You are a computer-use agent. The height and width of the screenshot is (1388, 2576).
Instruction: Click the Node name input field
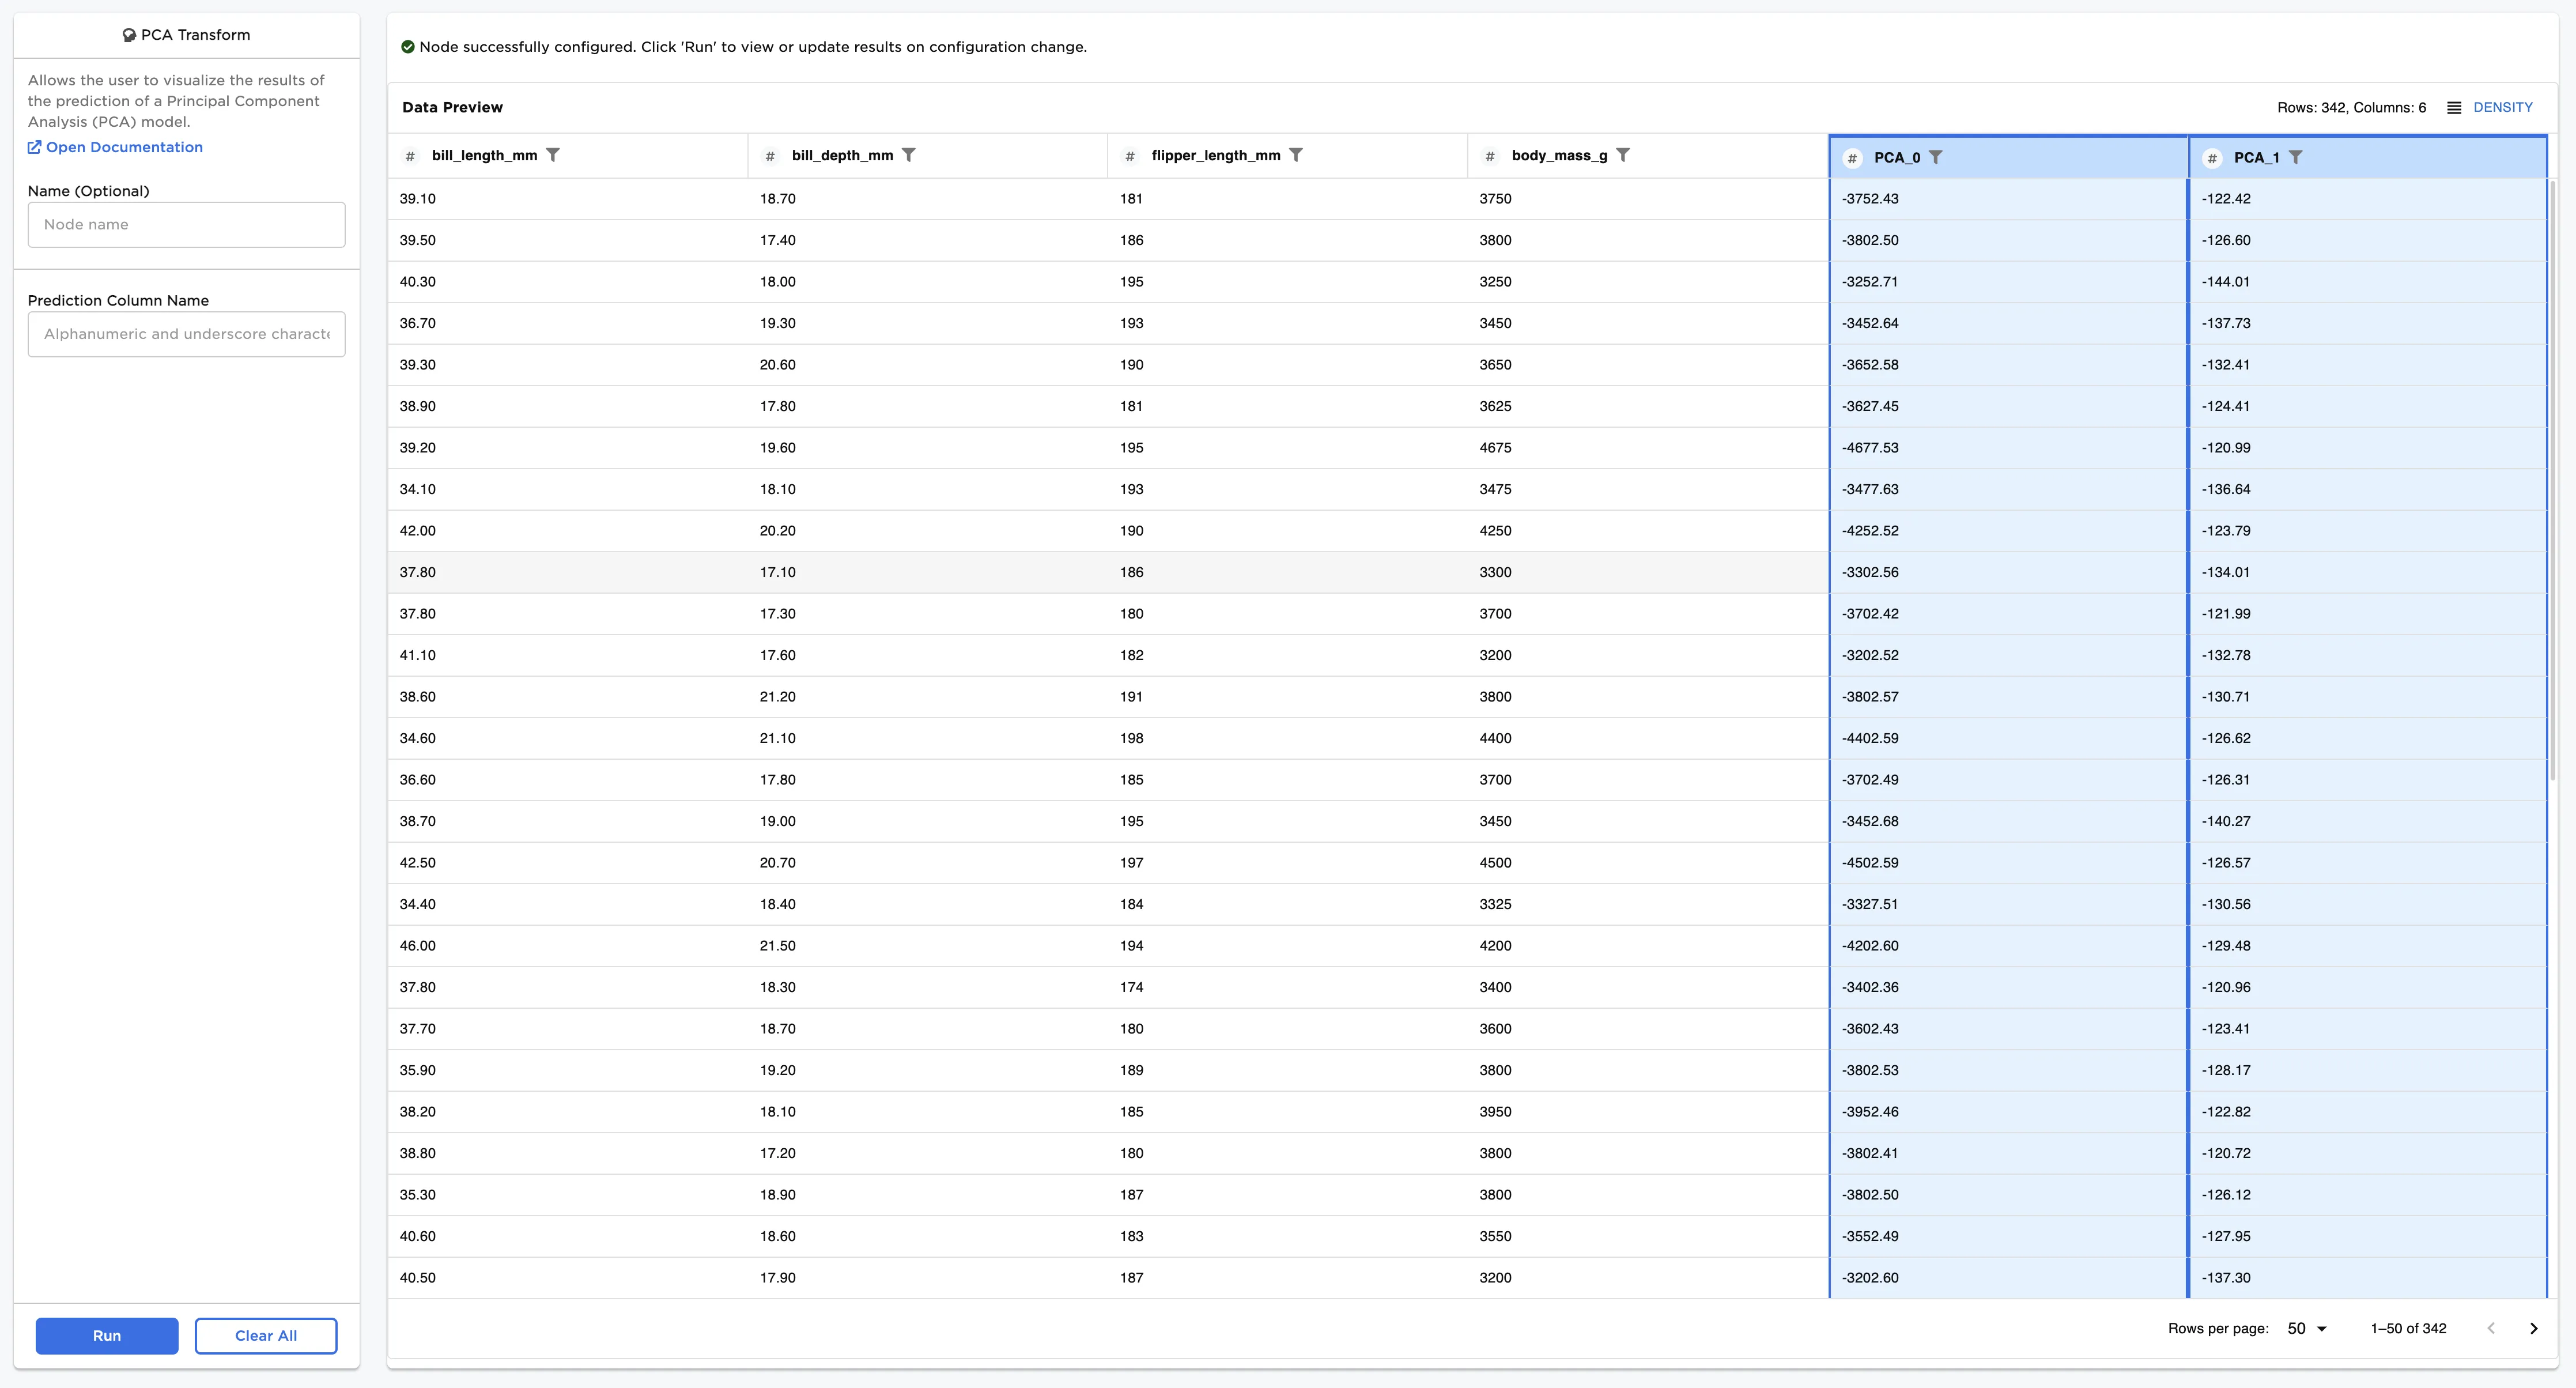coord(186,224)
